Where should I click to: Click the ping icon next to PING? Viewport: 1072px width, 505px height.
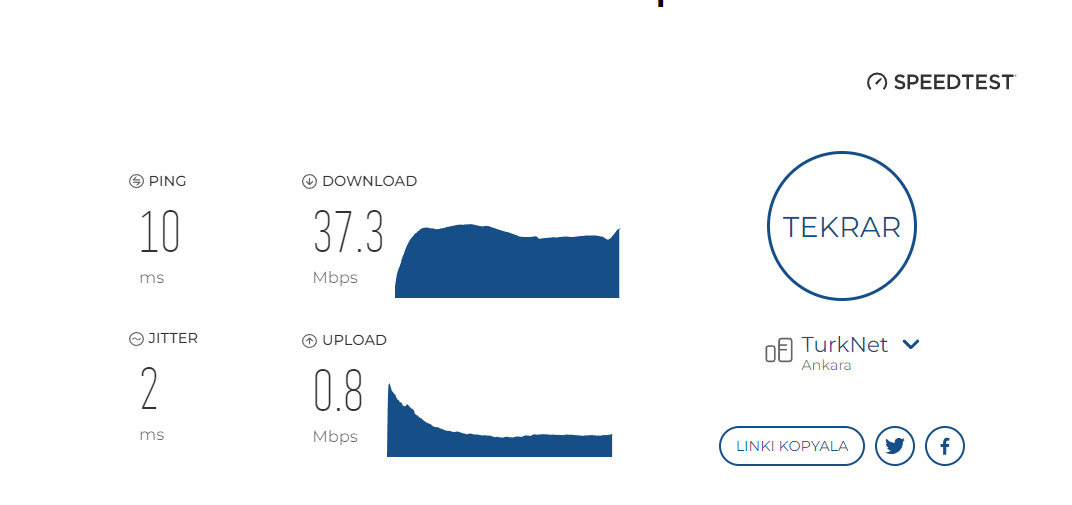point(136,181)
